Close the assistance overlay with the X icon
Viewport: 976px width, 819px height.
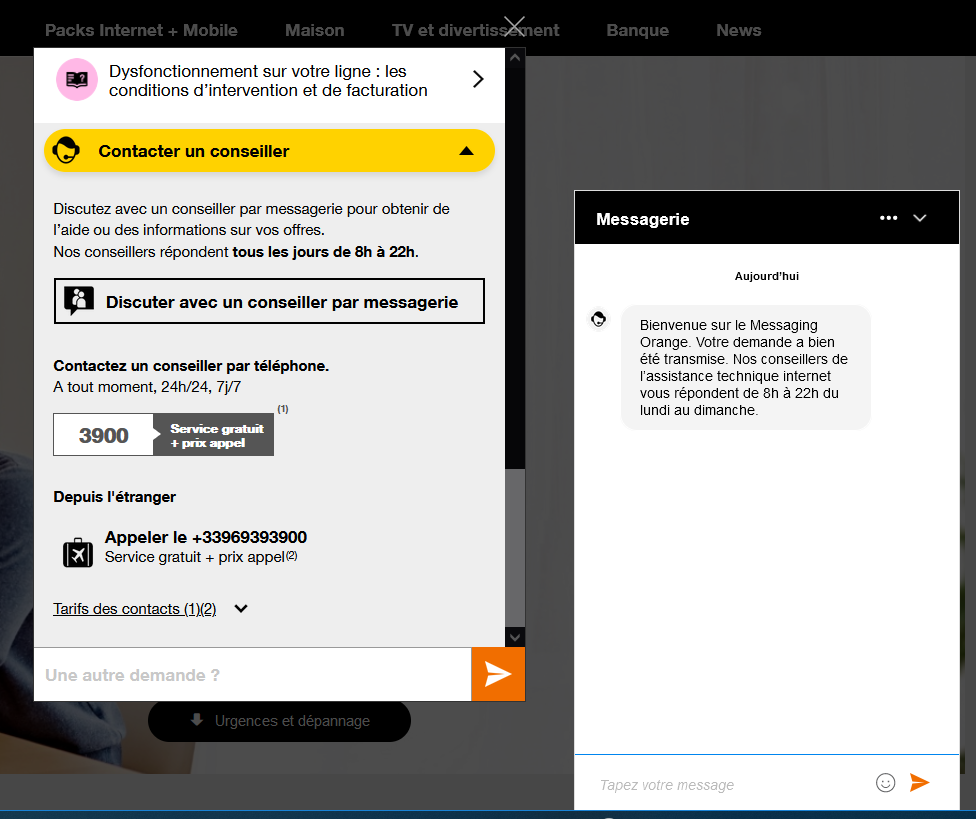(x=514, y=26)
